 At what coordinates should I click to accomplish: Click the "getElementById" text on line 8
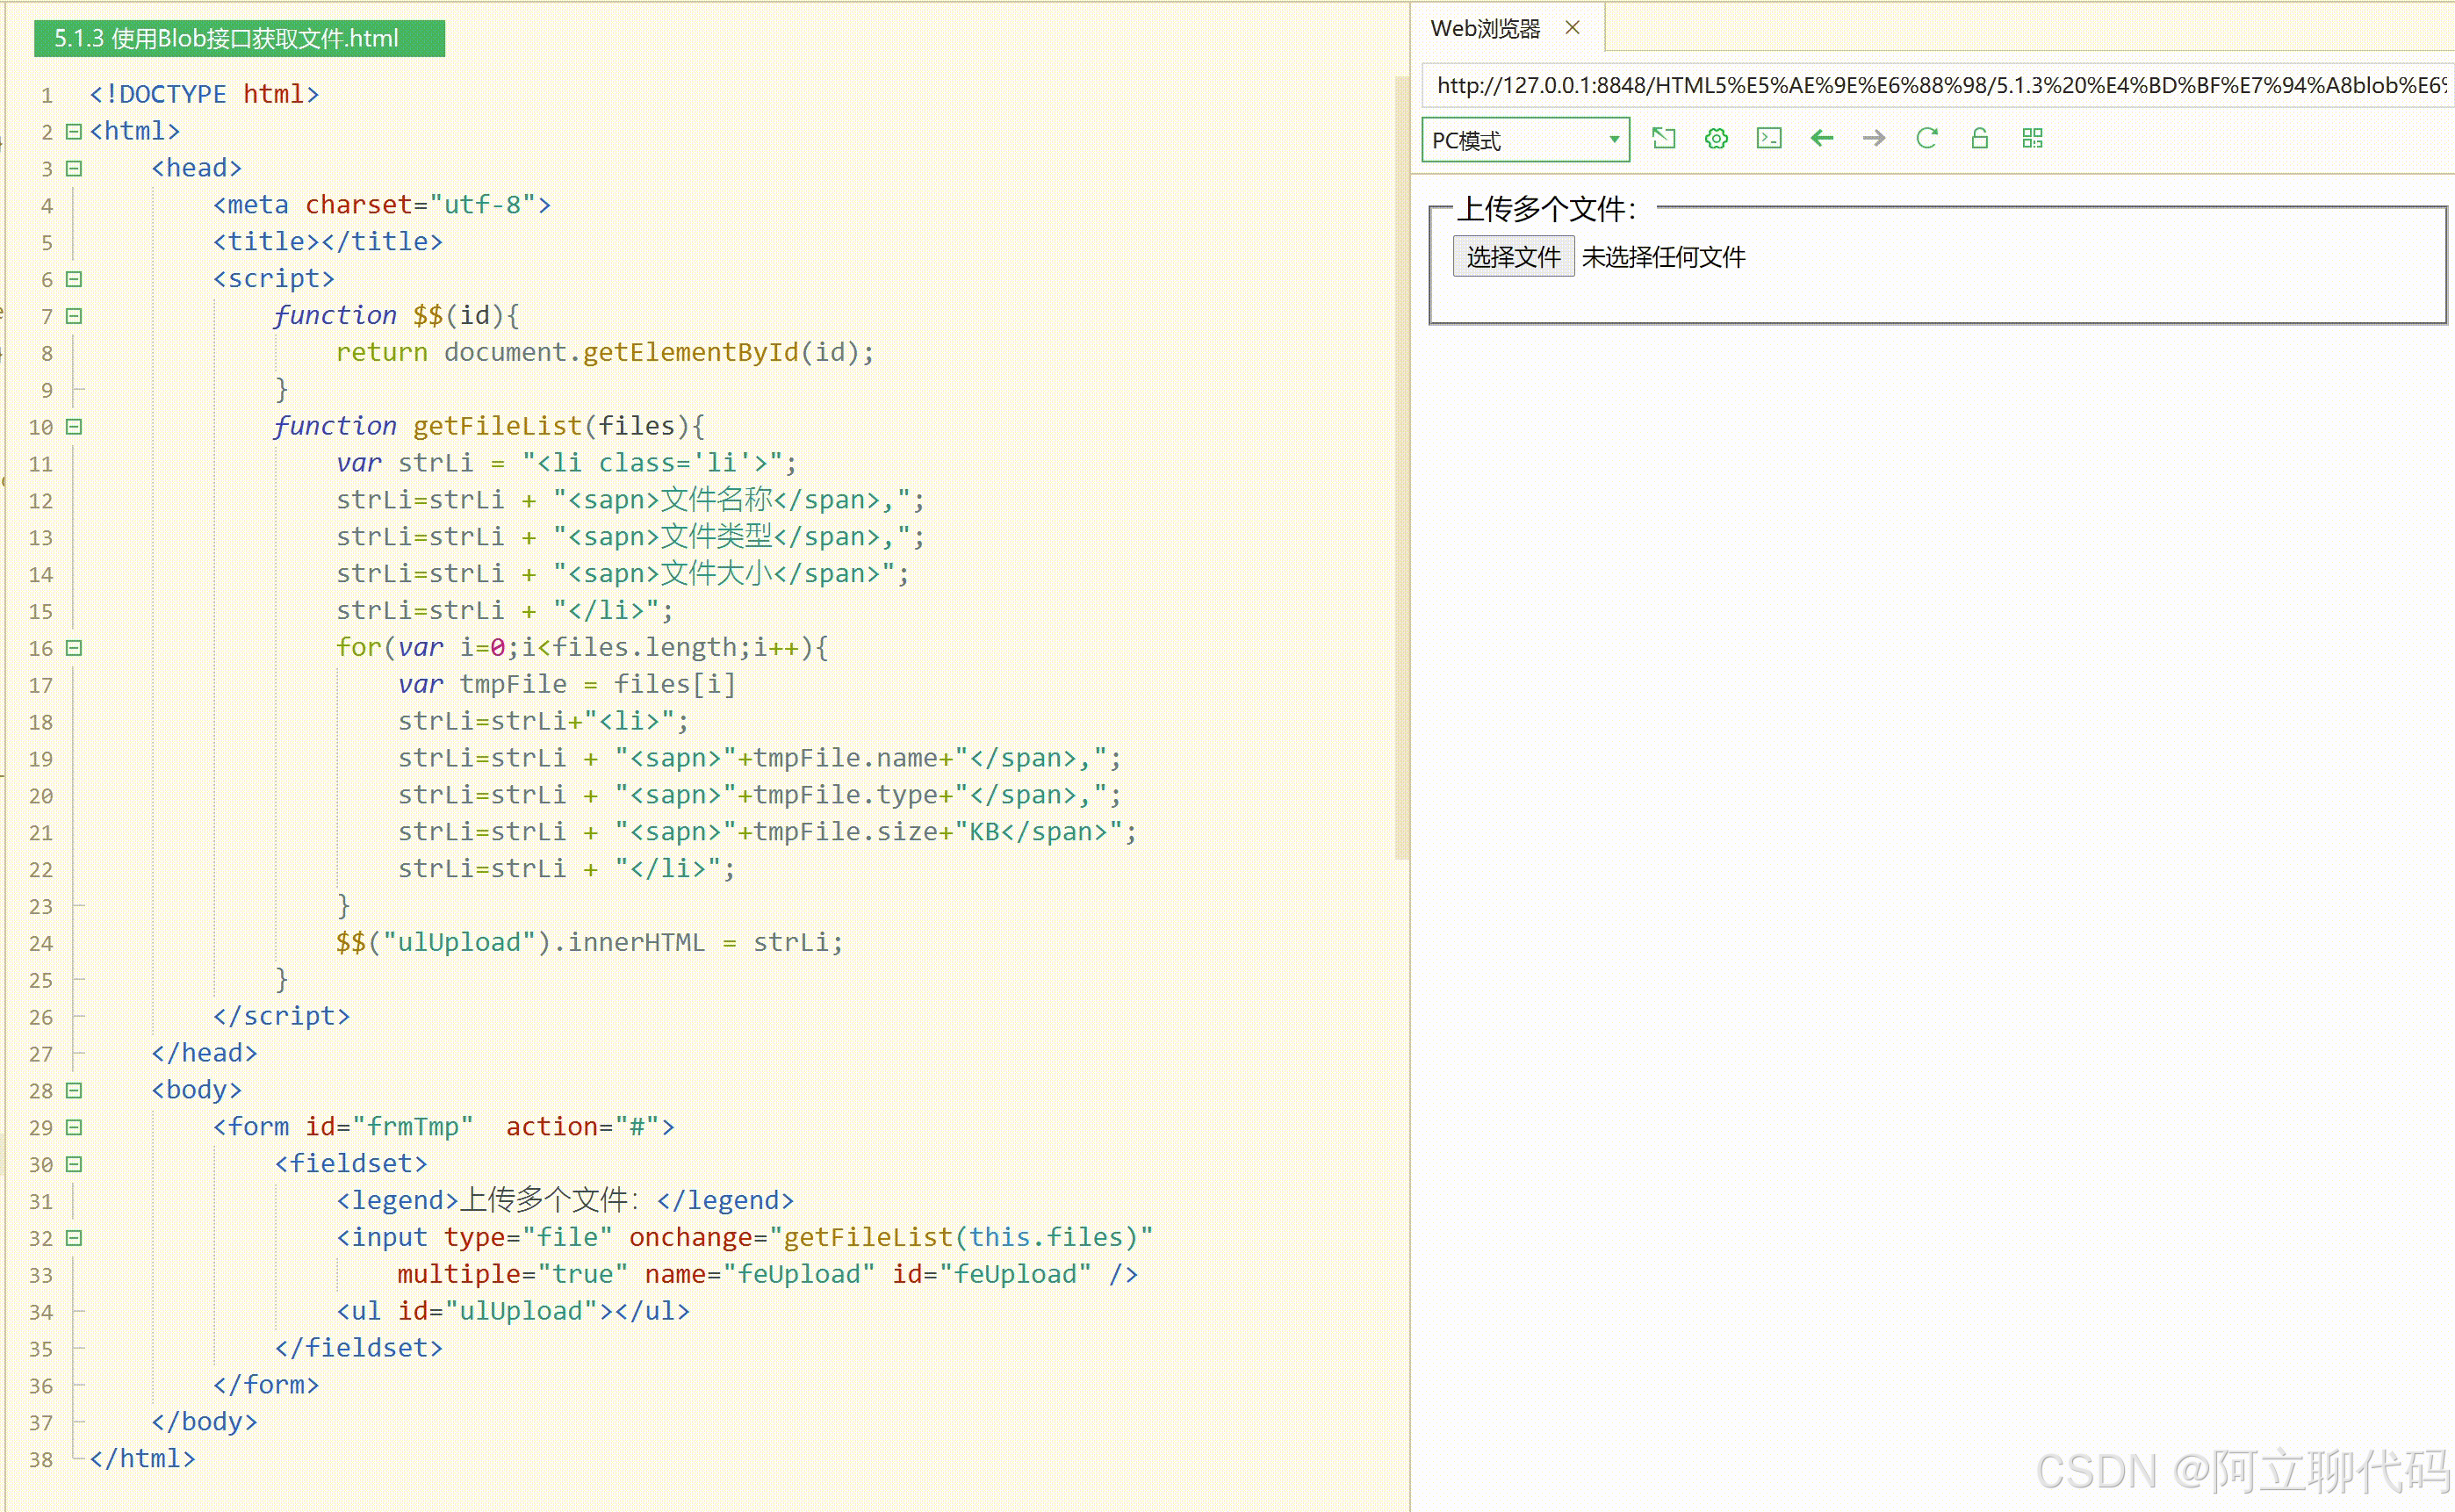691,352
